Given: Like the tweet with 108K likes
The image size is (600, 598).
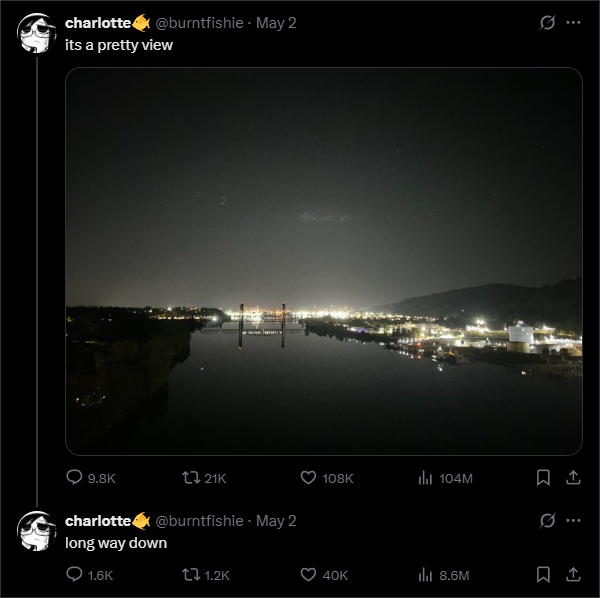Looking at the screenshot, I should [x=327, y=478].
